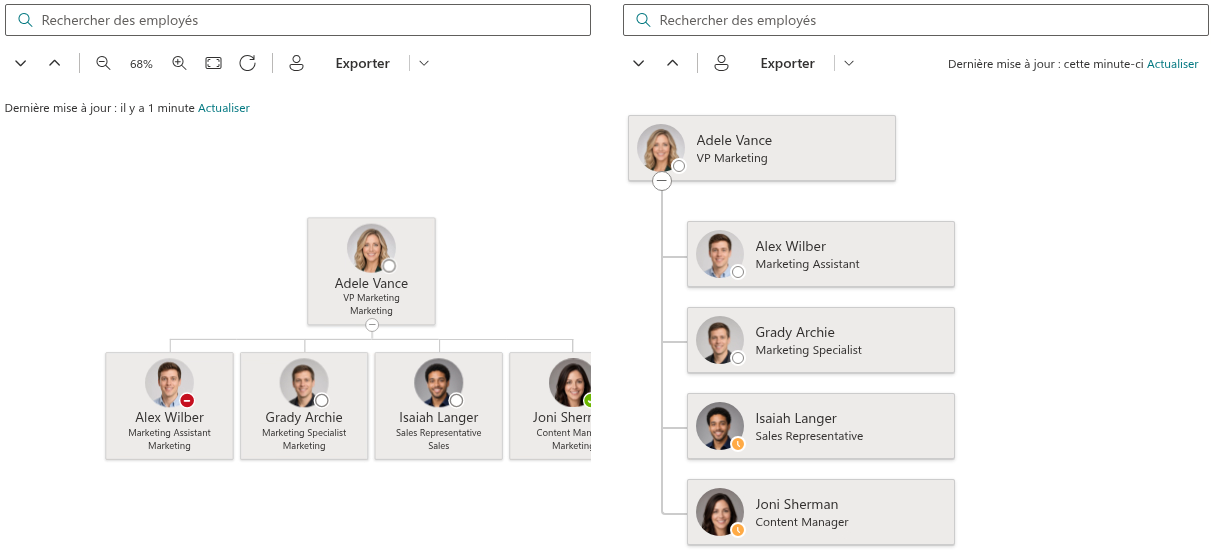Click Grady Archie photo in right tree
The width and height of the screenshot is (1220, 560).
[x=720, y=340]
